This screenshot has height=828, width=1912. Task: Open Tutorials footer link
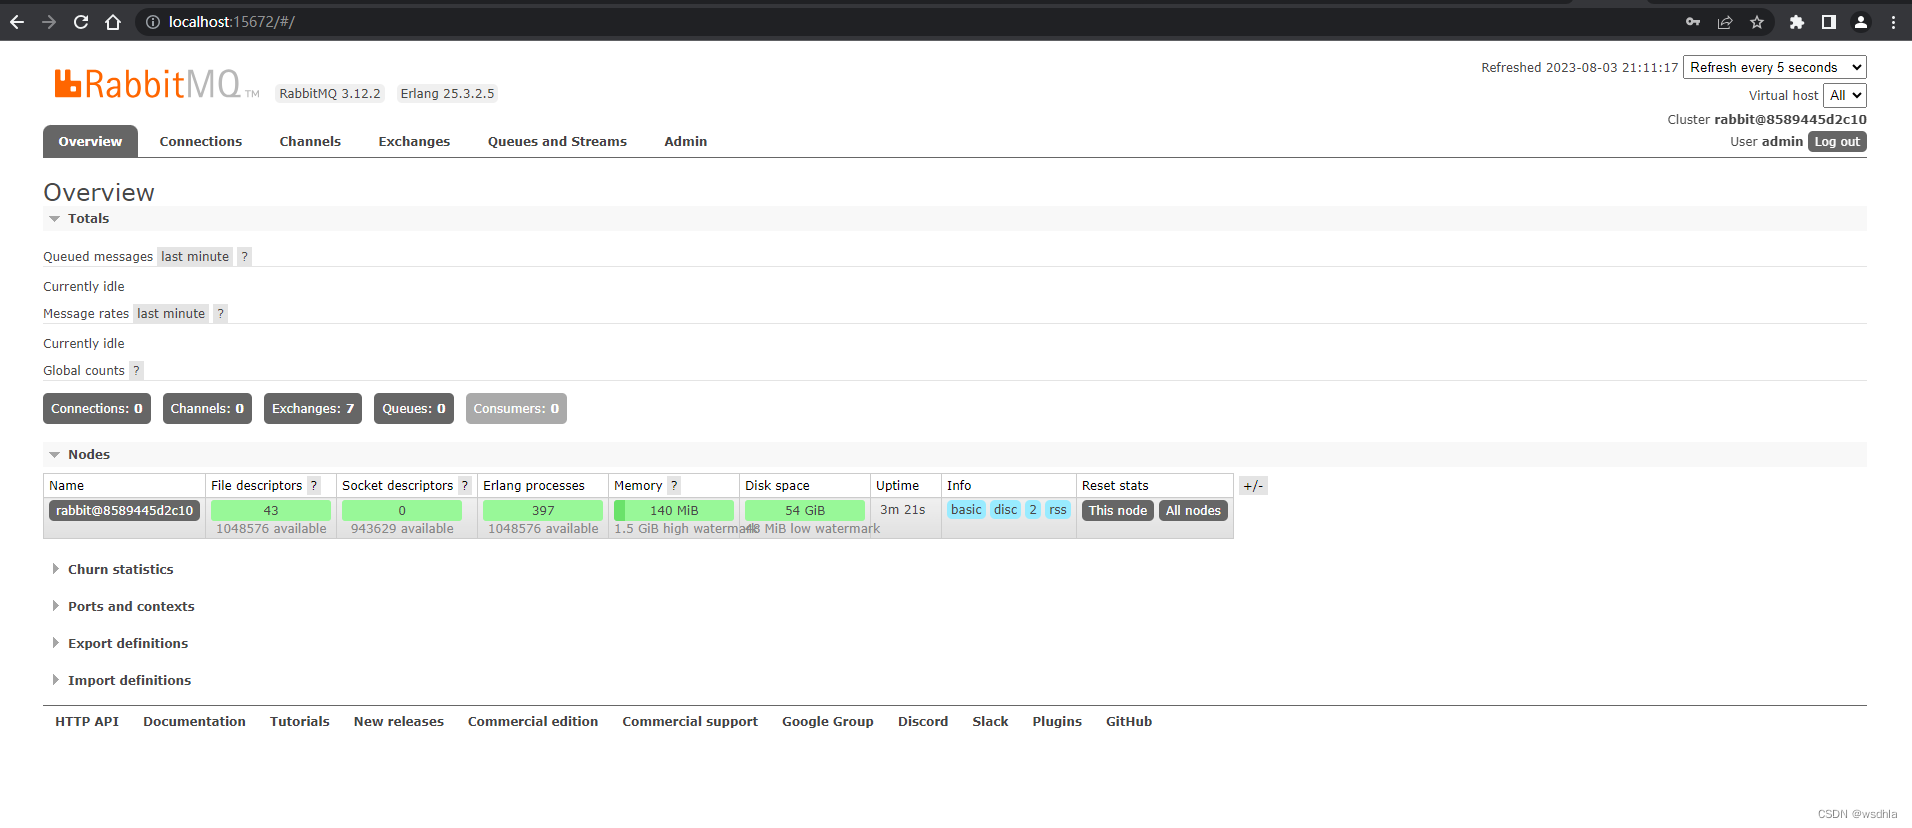pos(300,722)
